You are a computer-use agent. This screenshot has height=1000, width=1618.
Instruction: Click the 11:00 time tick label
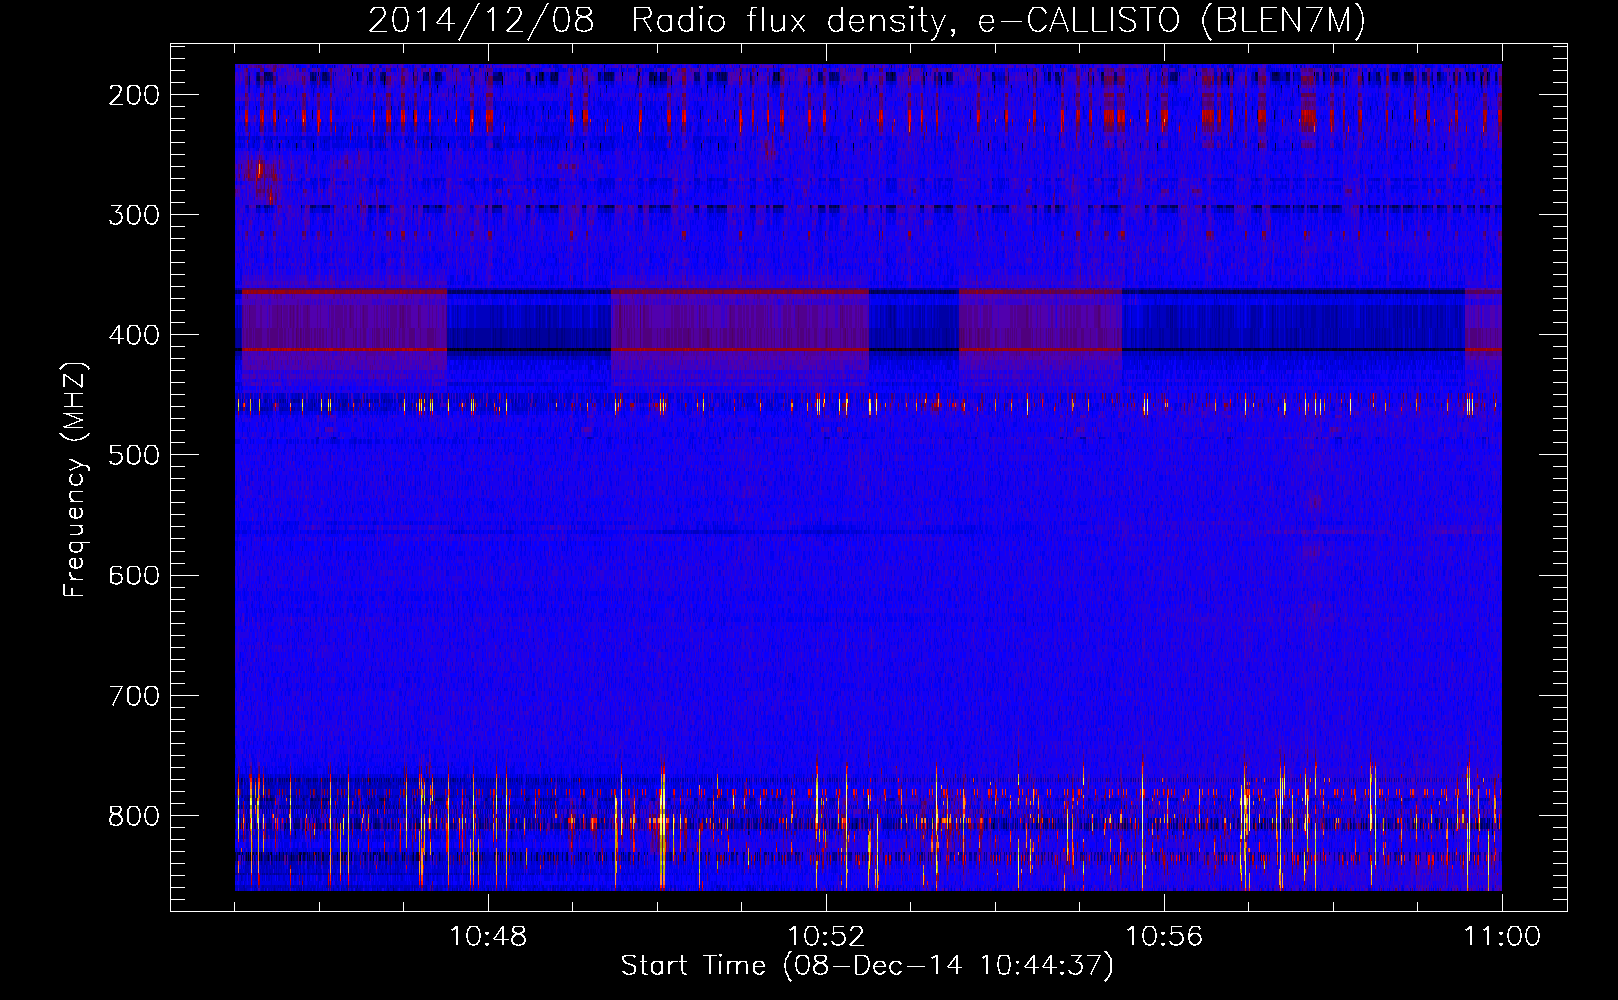pos(1502,936)
